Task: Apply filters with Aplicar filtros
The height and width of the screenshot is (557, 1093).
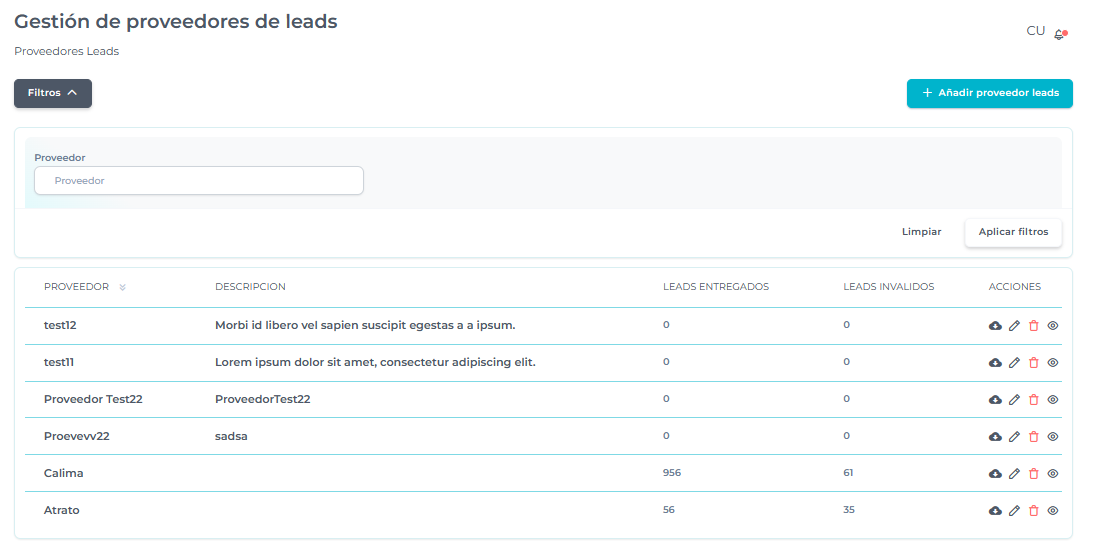Action: [x=1013, y=232]
